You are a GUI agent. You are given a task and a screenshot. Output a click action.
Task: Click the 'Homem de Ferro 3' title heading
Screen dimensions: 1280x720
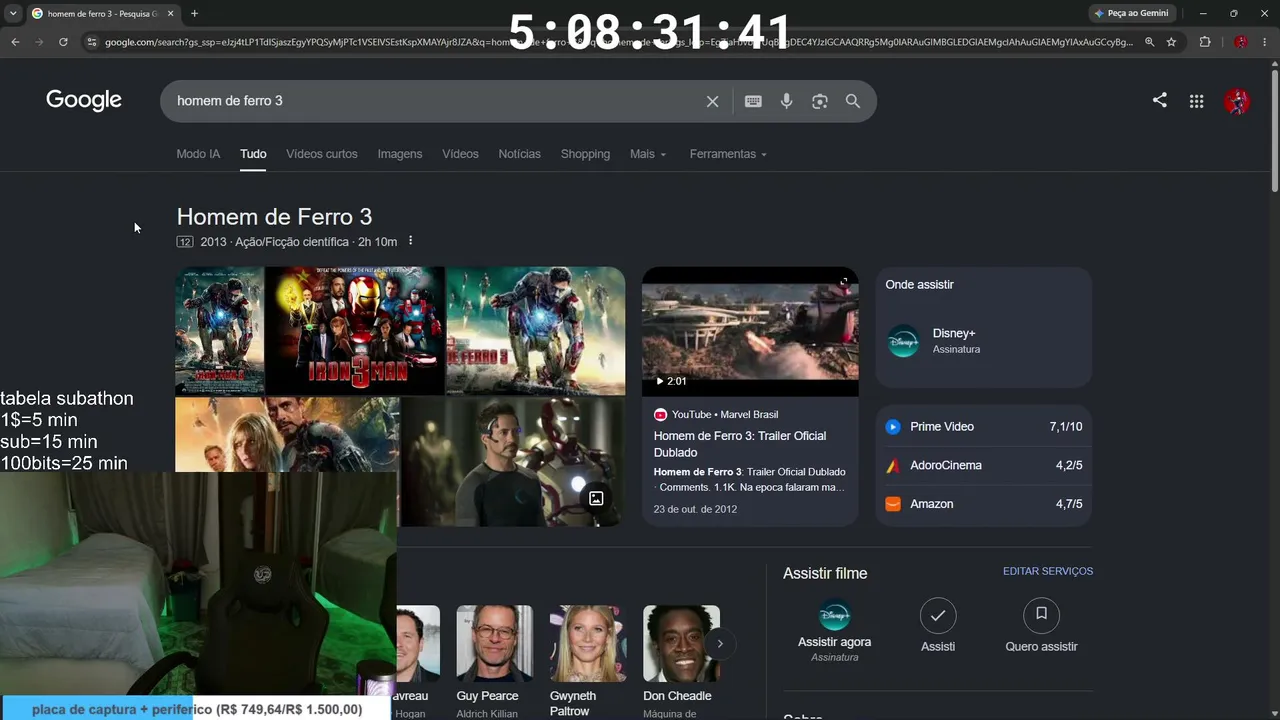click(274, 217)
